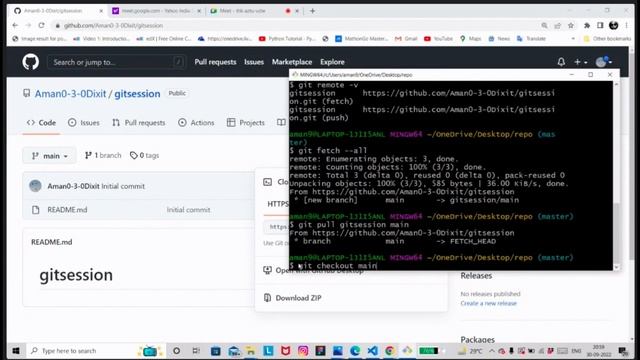Open Other bookmarks folder
The height and width of the screenshot is (360, 640).
coord(607,39)
